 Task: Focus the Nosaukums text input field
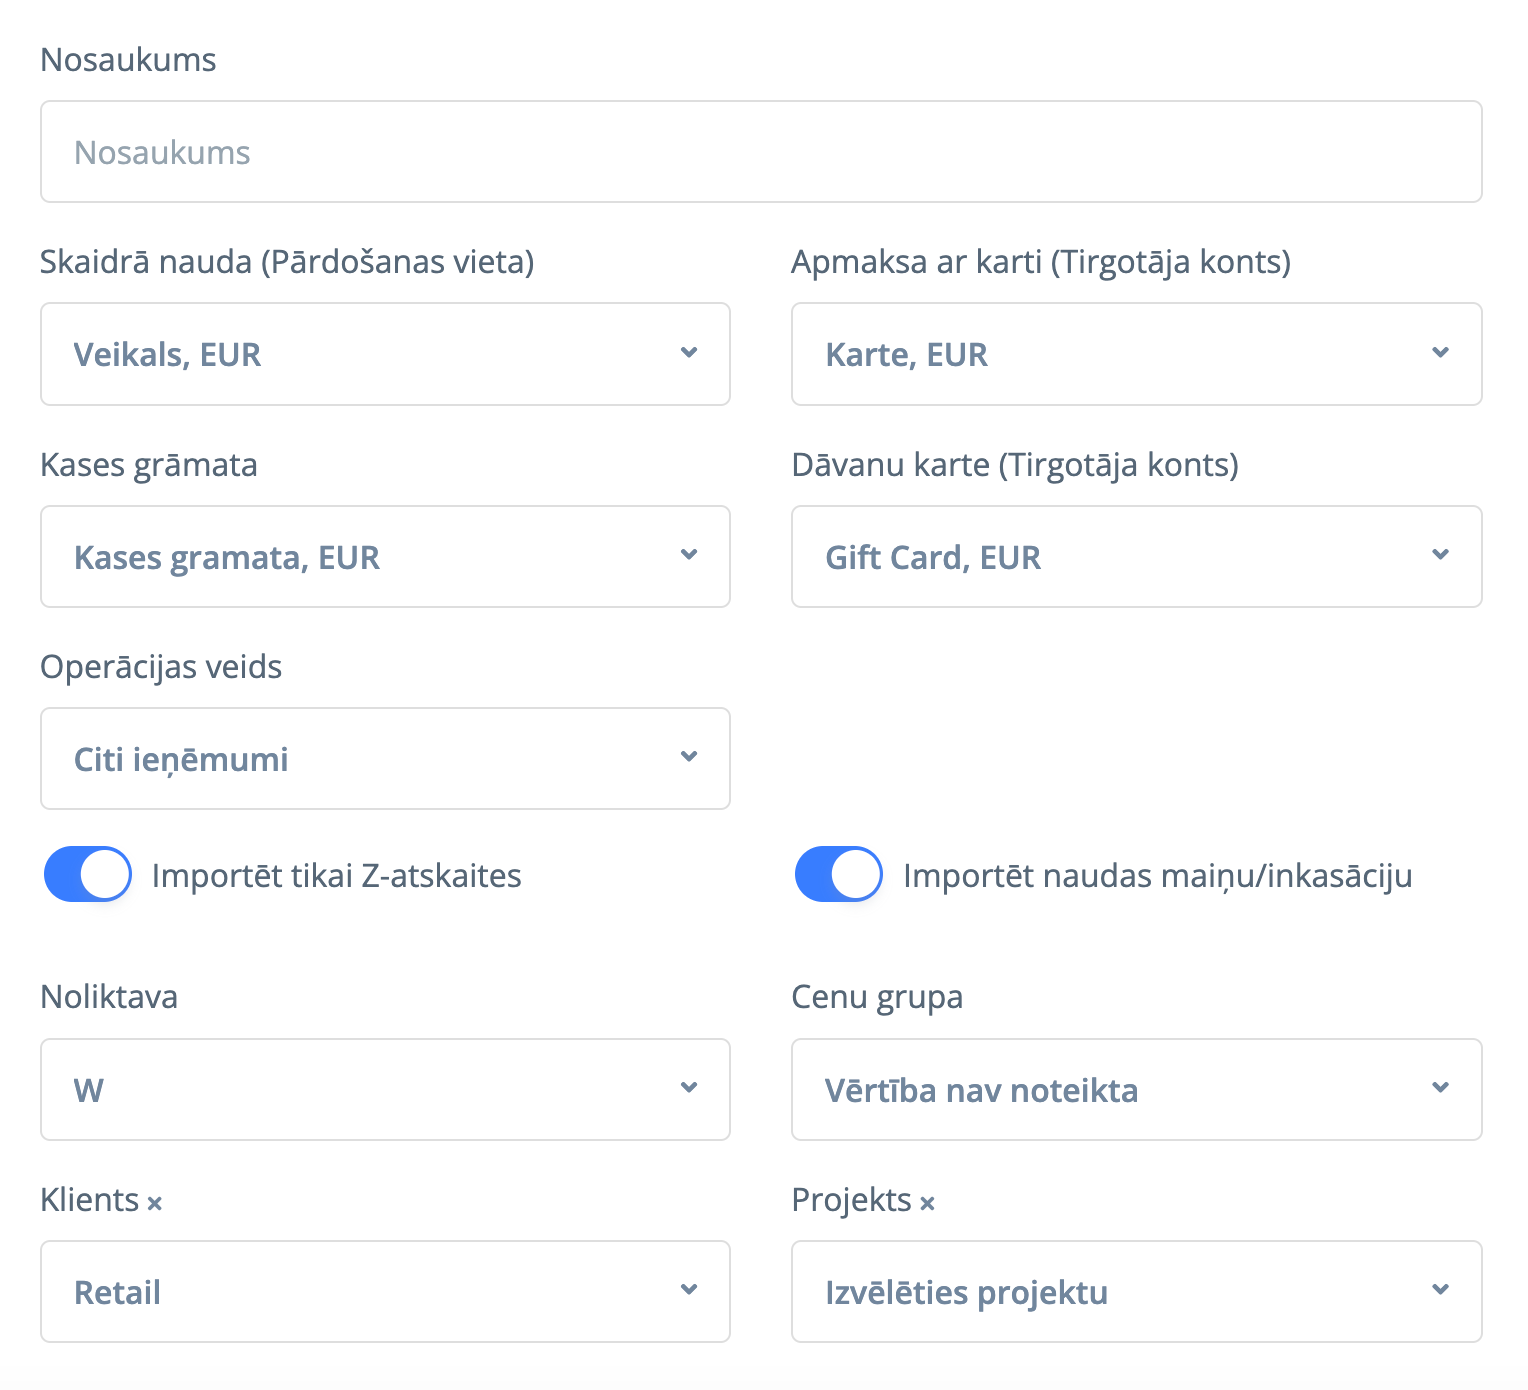click(x=760, y=152)
